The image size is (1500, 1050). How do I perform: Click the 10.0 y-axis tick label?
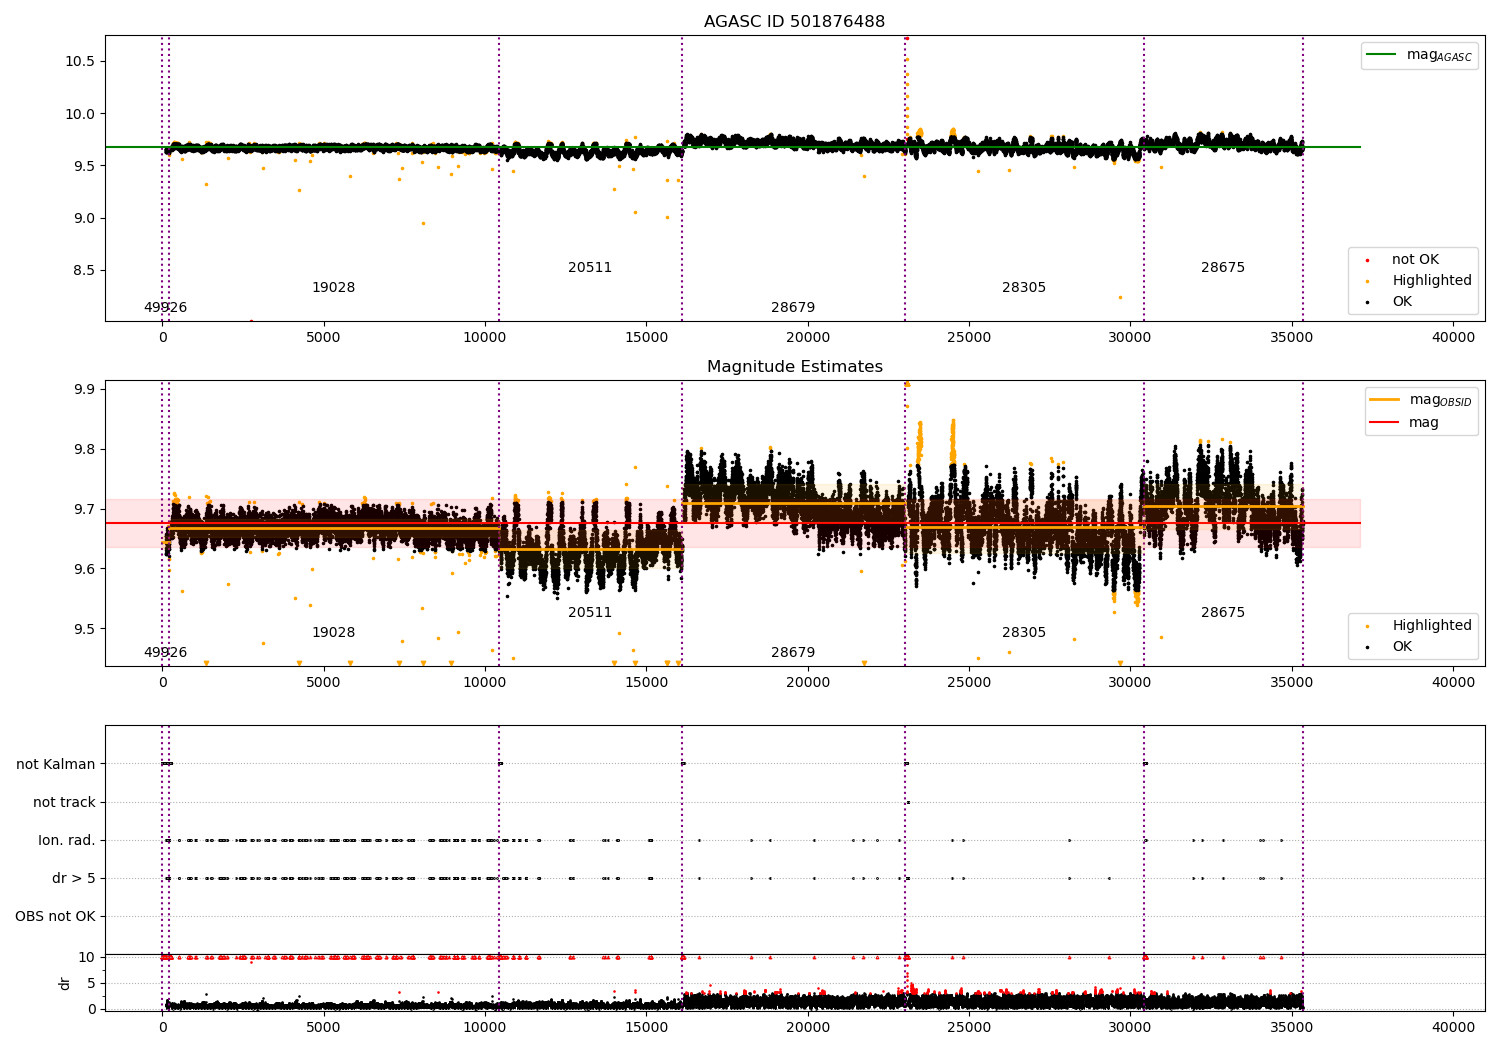click(x=80, y=114)
